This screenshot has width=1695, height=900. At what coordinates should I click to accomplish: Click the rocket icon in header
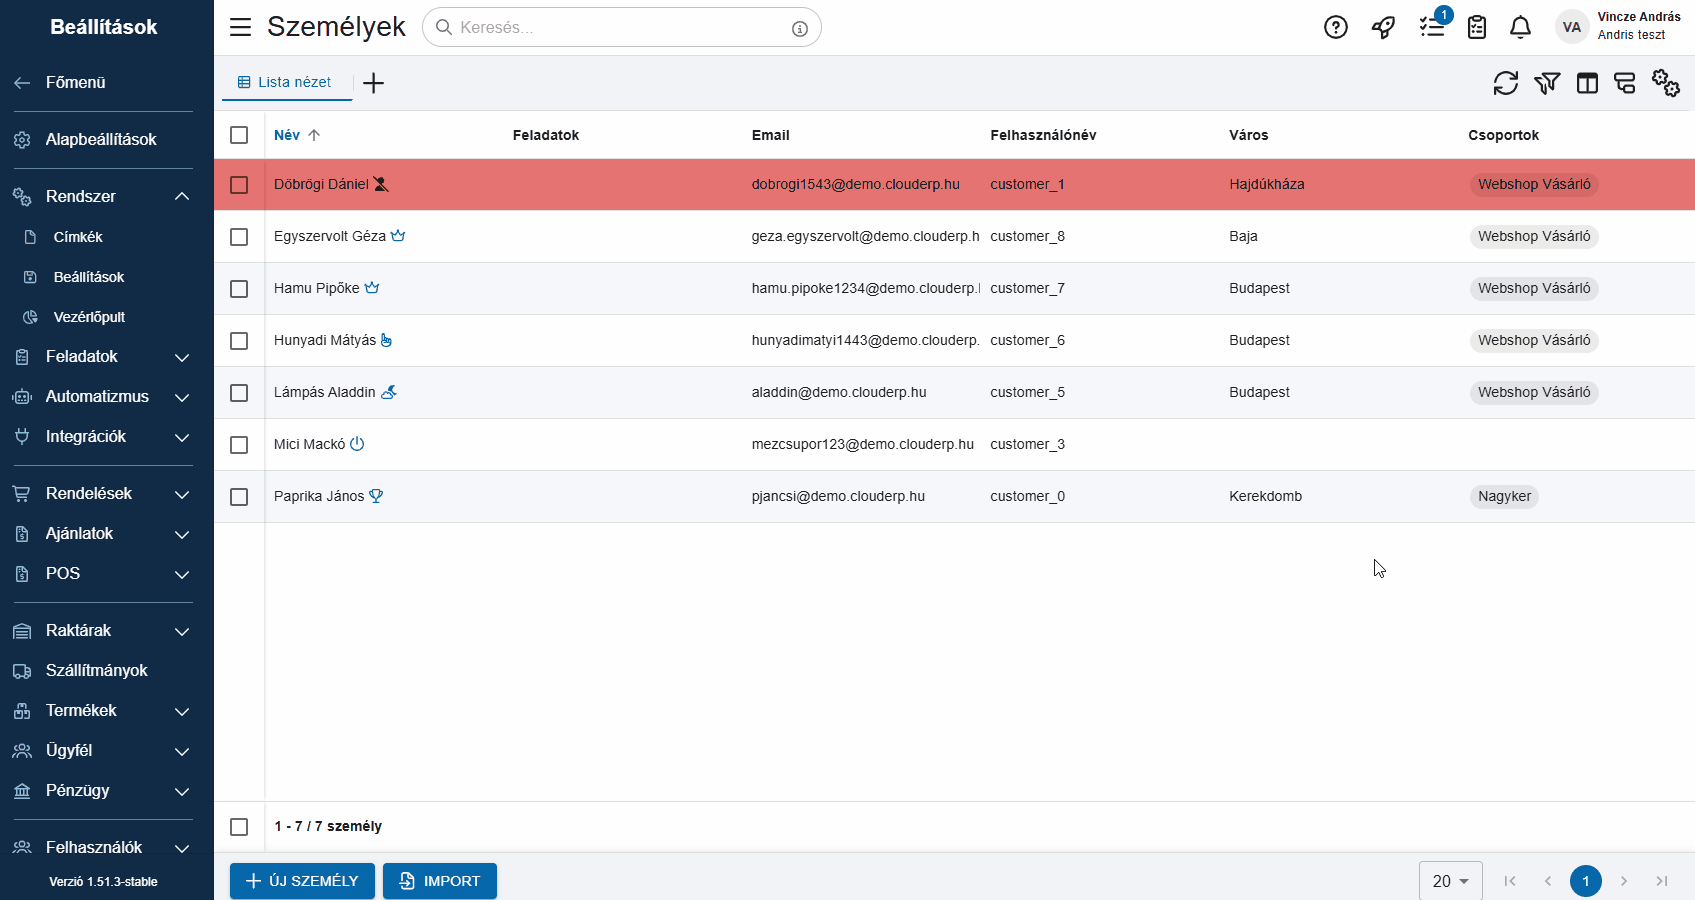pos(1383,27)
